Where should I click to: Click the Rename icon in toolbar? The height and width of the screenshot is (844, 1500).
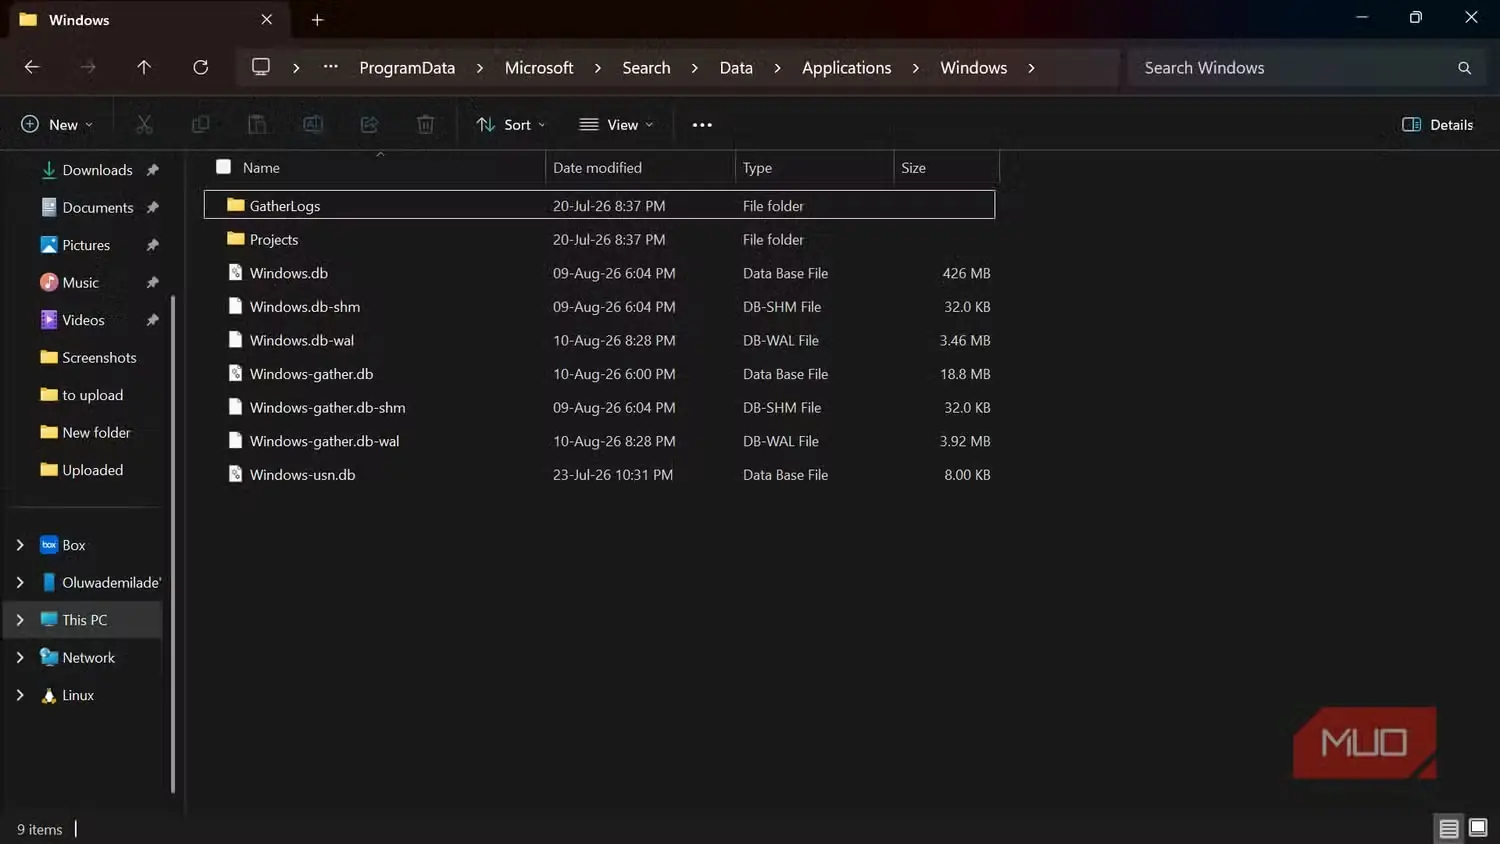(313, 124)
